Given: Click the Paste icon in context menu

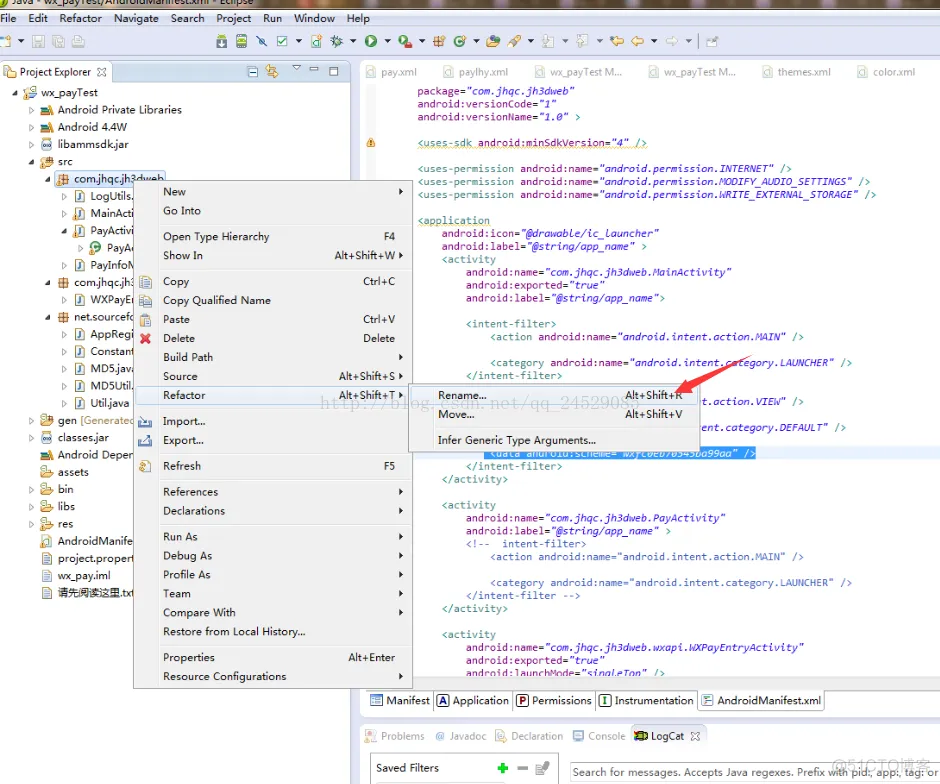Looking at the screenshot, I should tap(145, 319).
